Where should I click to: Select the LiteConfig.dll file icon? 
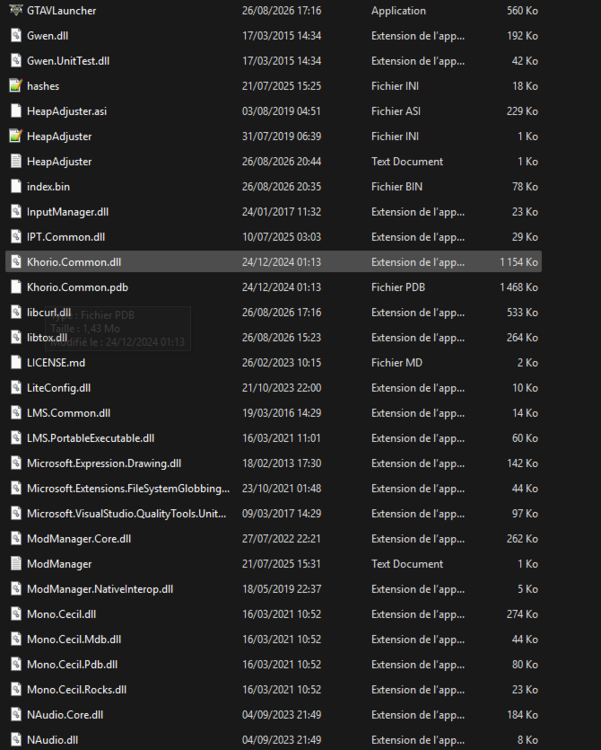point(16,388)
